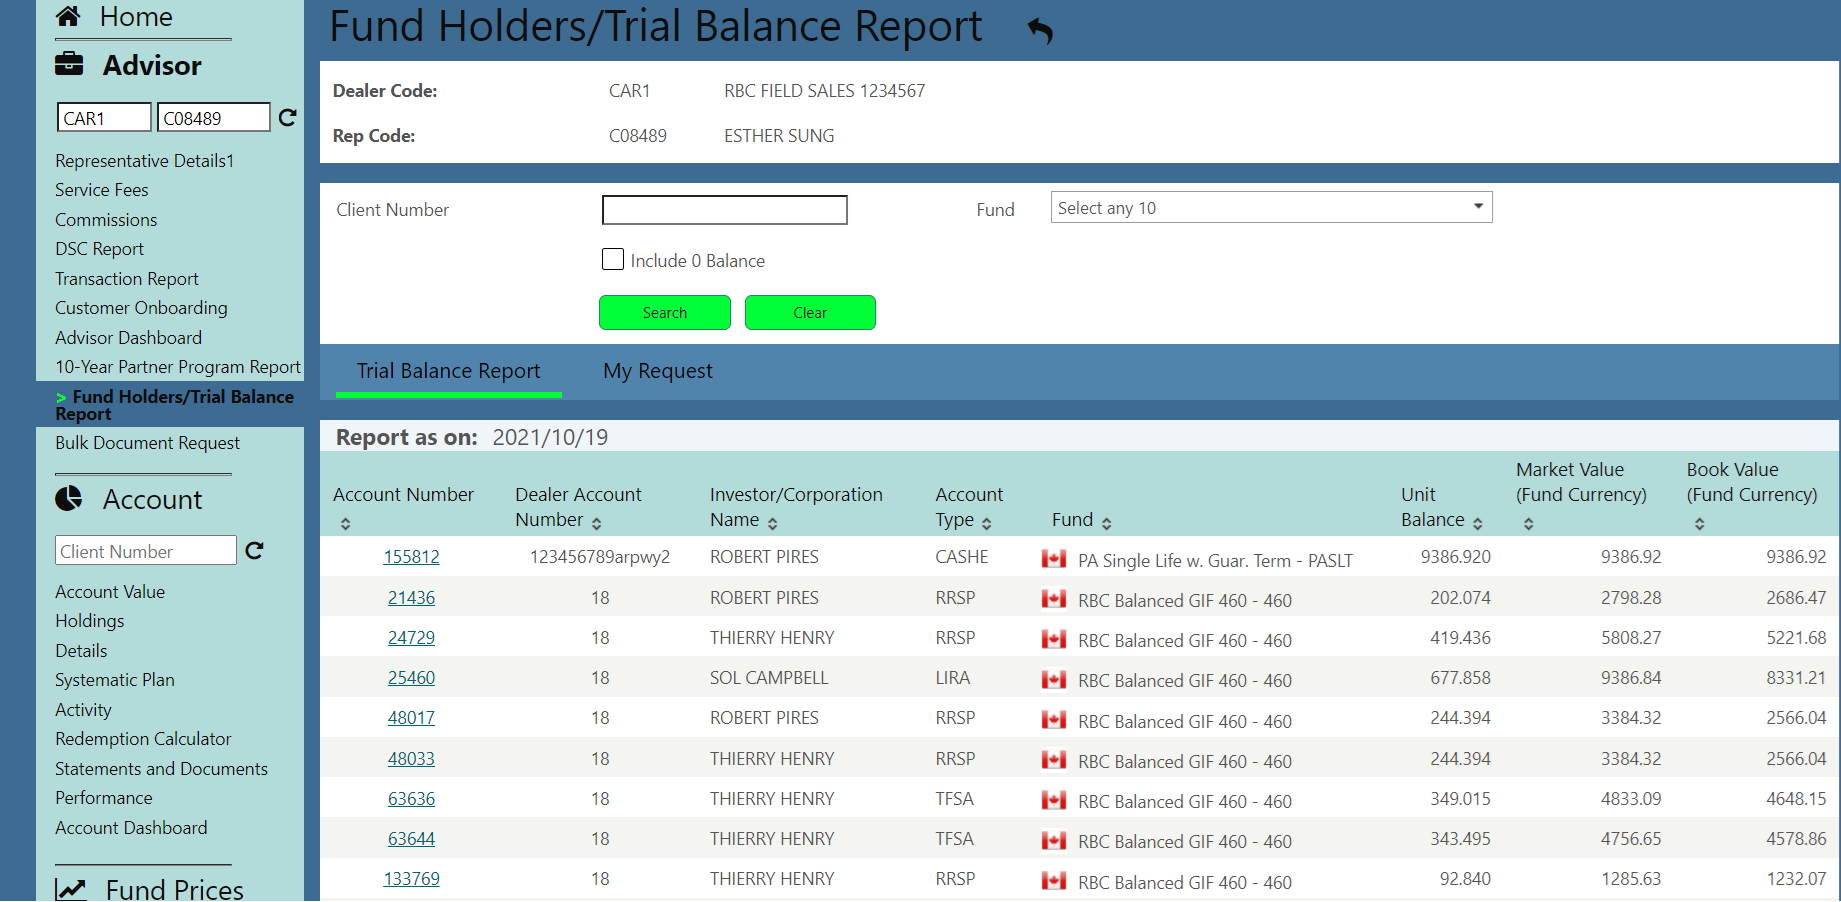This screenshot has width=1841, height=902.
Task: Focus the Client Number search field
Action: coord(725,210)
